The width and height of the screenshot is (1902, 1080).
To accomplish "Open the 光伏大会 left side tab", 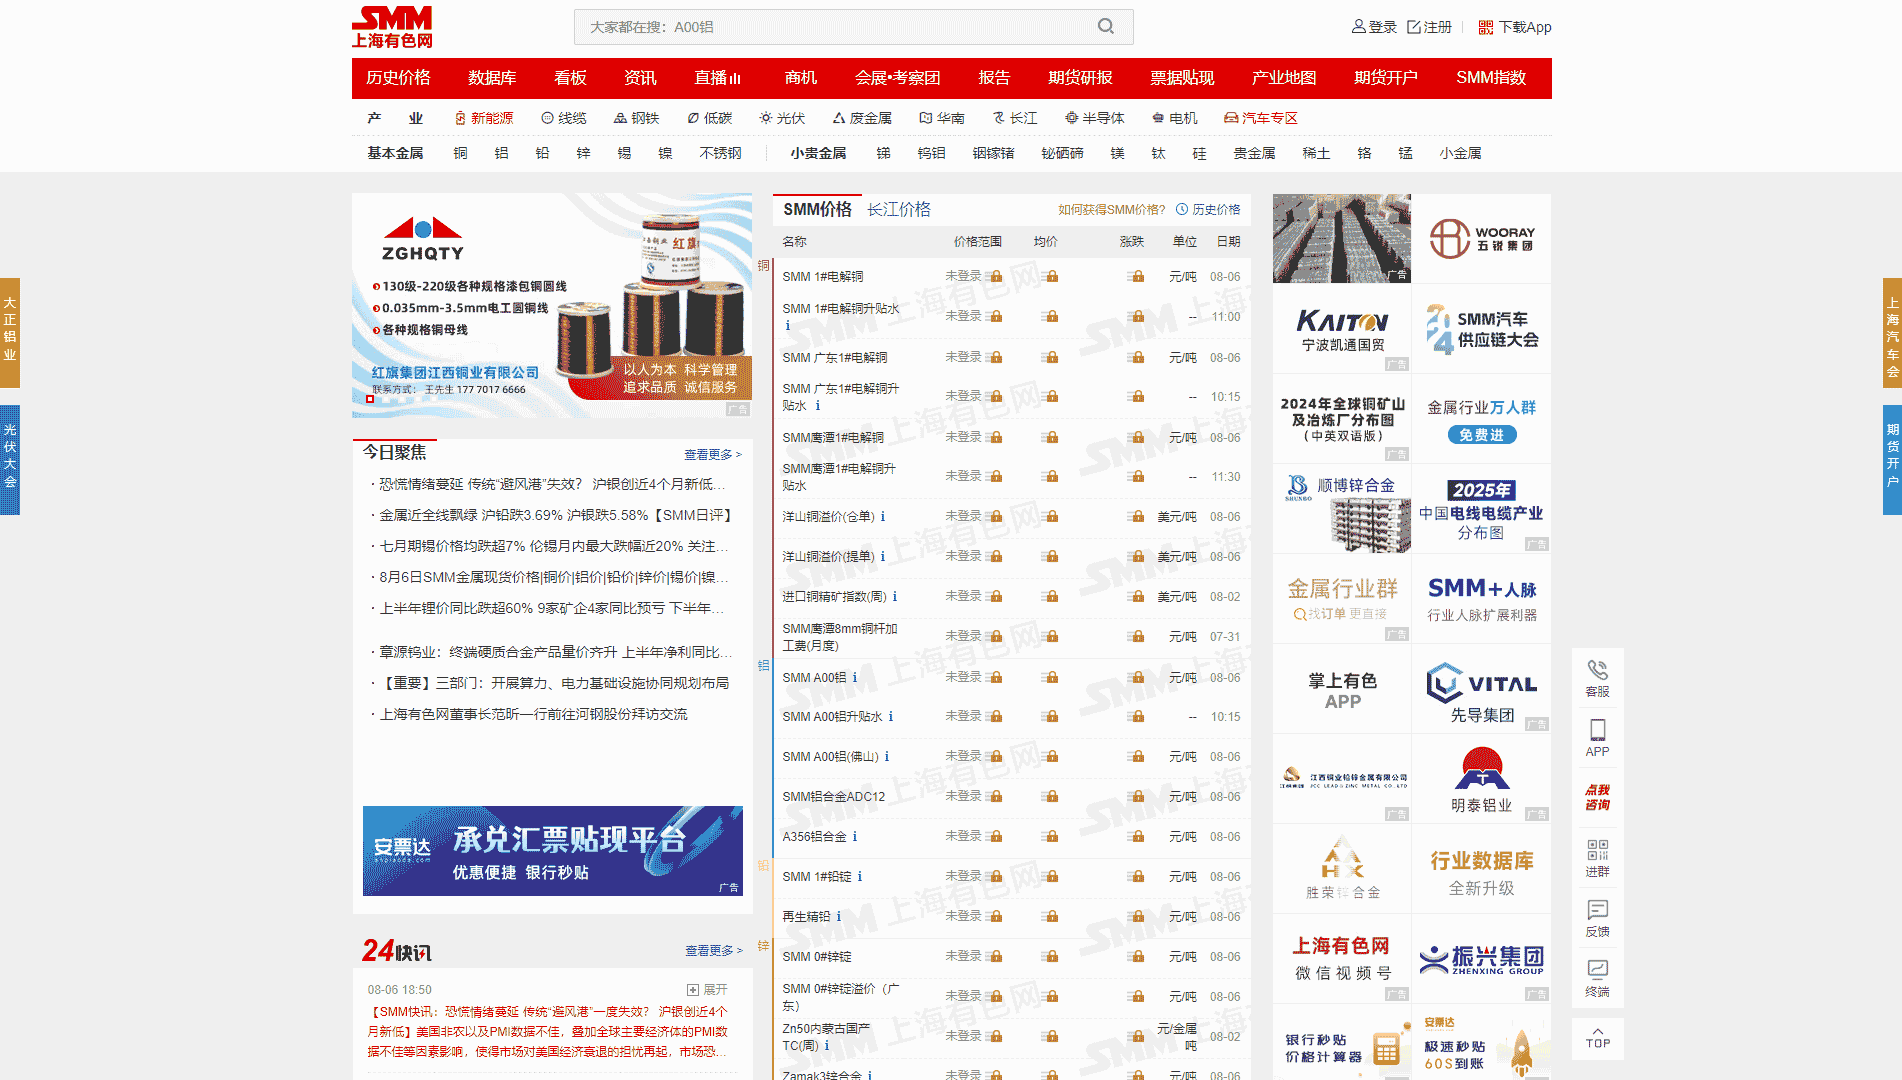I will [10, 460].
